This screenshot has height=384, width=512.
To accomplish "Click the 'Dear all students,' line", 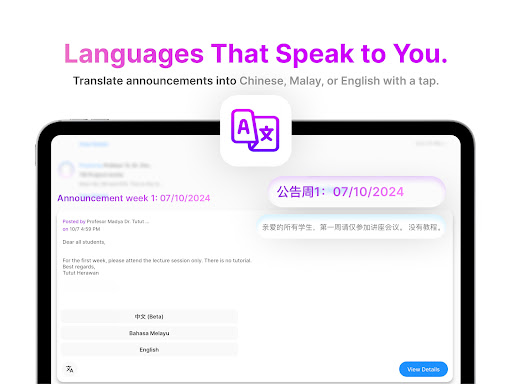I will 84,242.
